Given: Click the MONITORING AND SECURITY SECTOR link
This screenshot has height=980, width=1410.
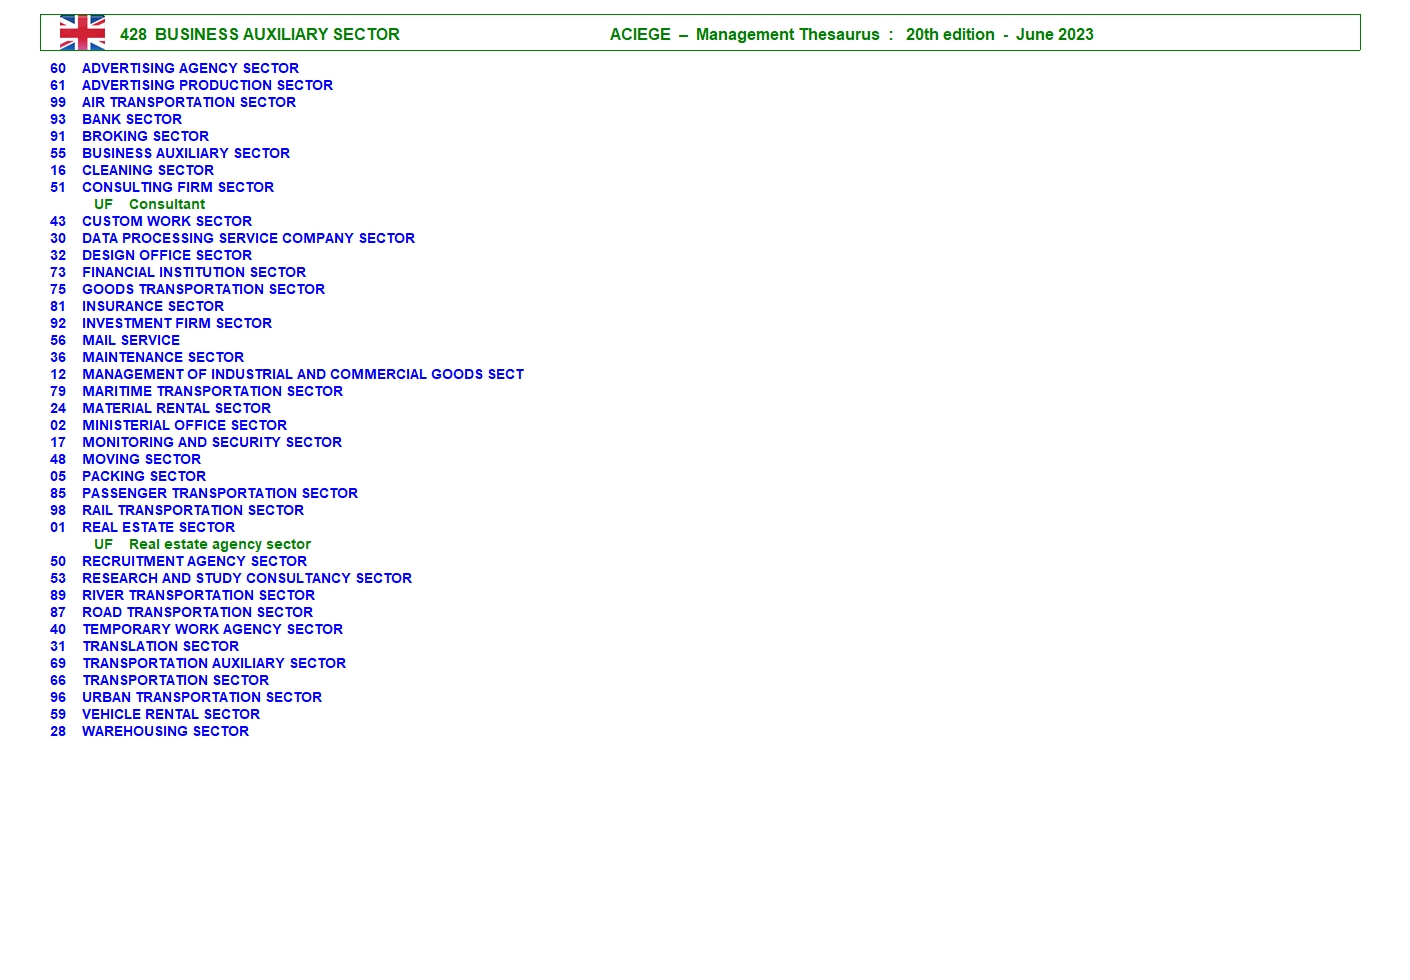Looking at the screenshot, I should click(212, 443).
